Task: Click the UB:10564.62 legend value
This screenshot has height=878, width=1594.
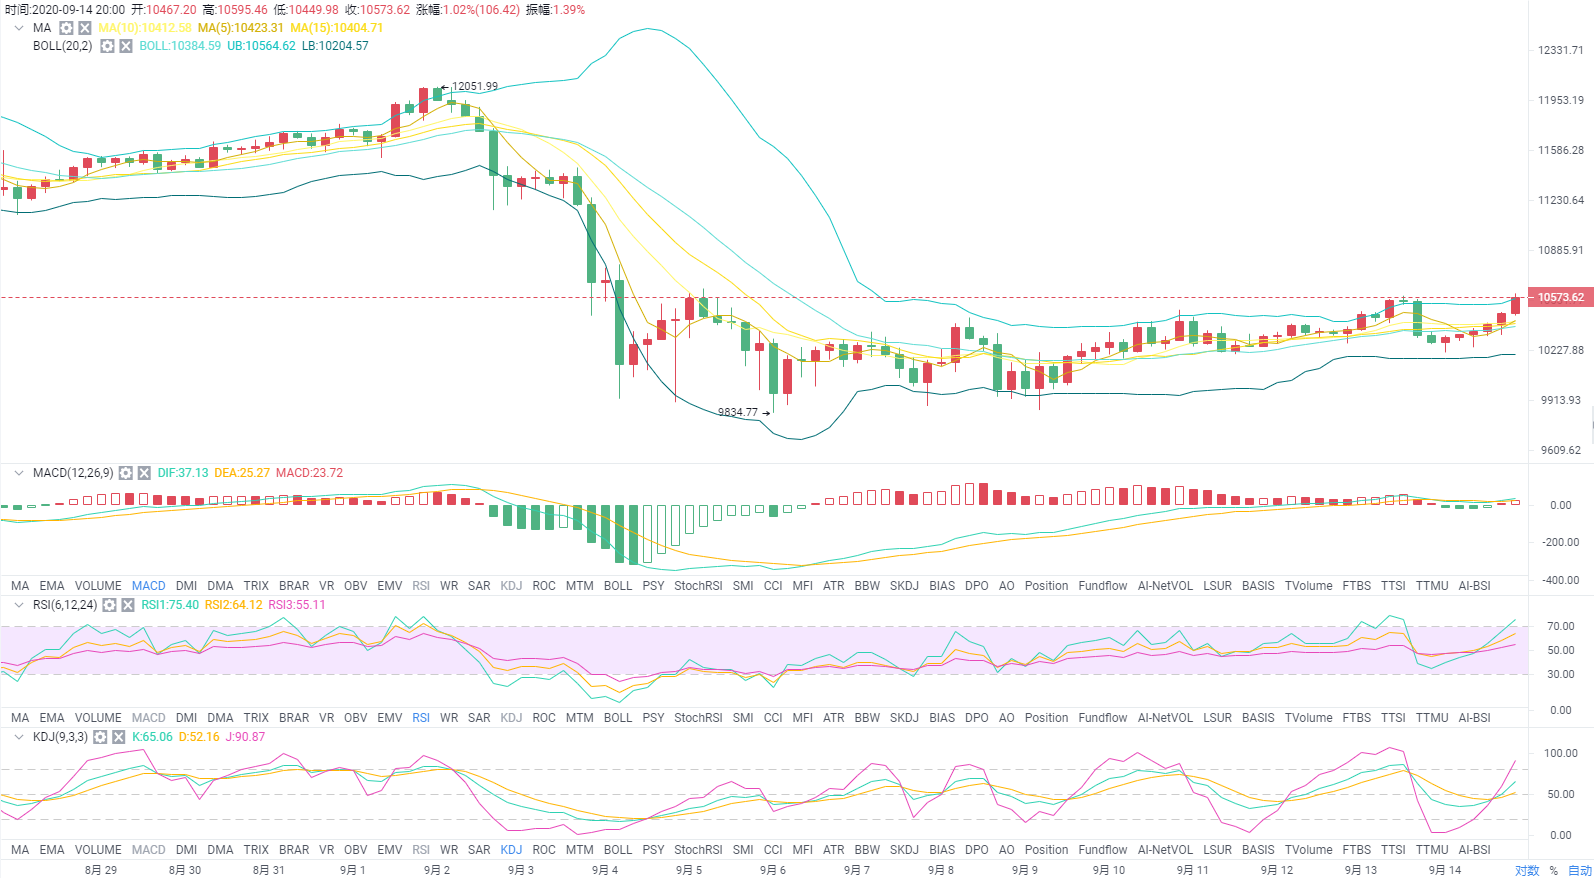Action: coord(261,46)
